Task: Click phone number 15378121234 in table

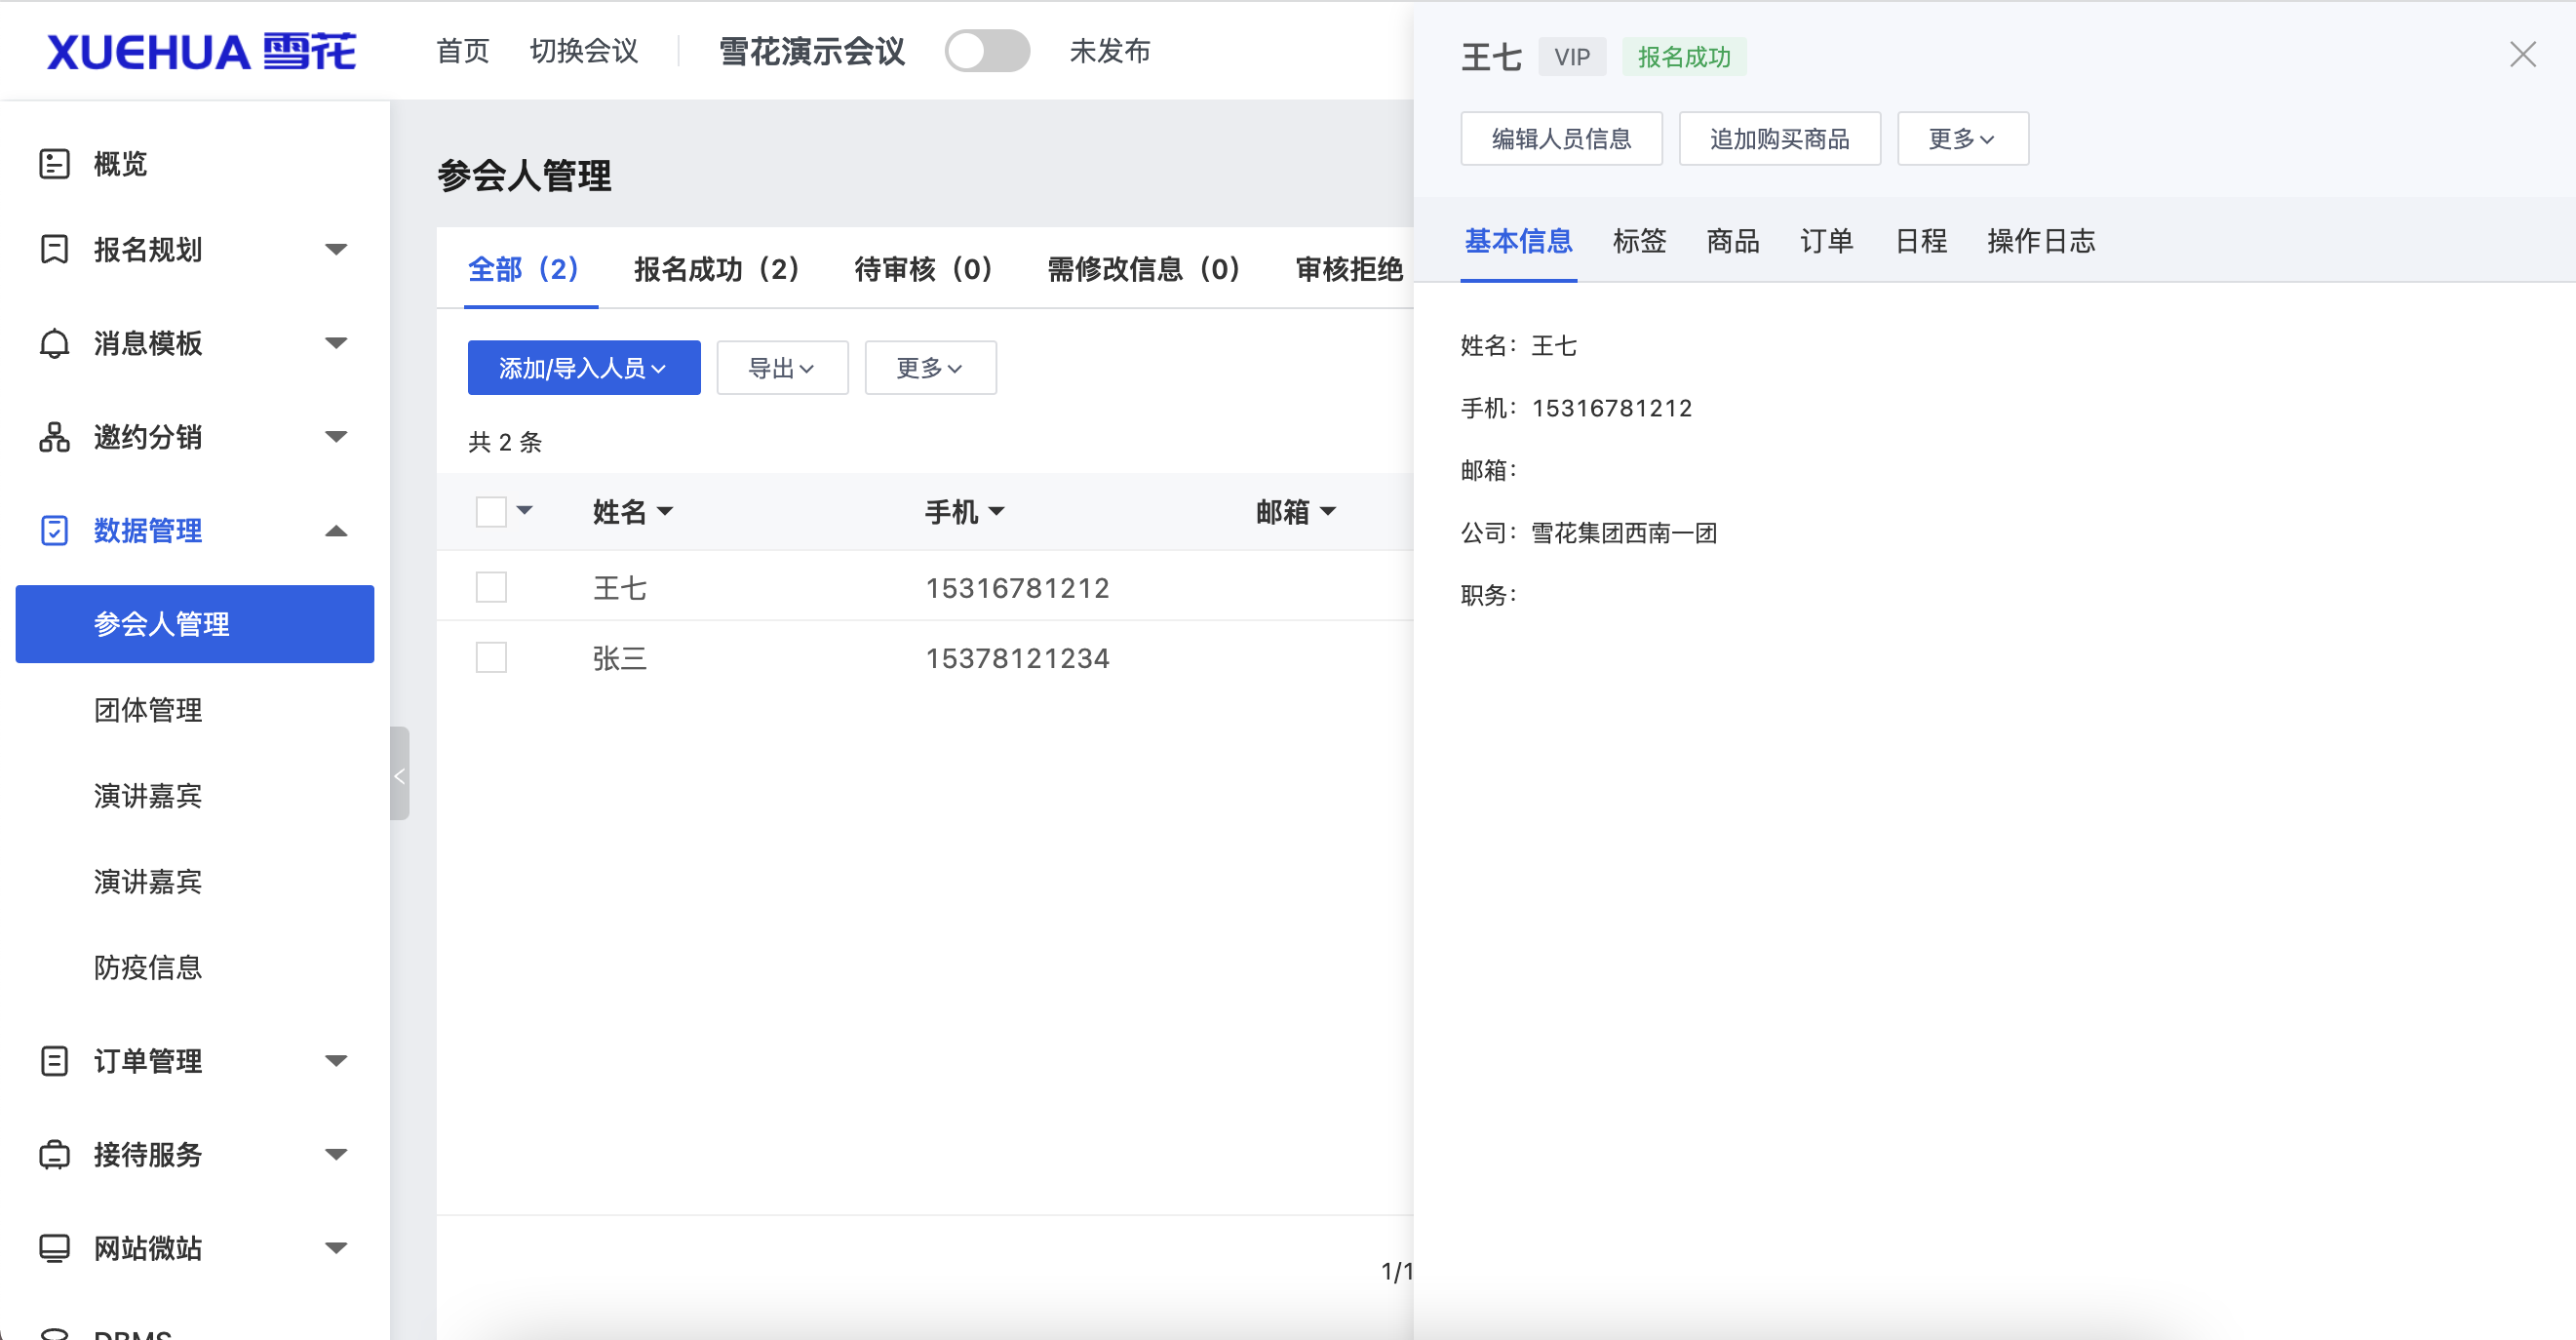Action: (x=1017, y=658)
